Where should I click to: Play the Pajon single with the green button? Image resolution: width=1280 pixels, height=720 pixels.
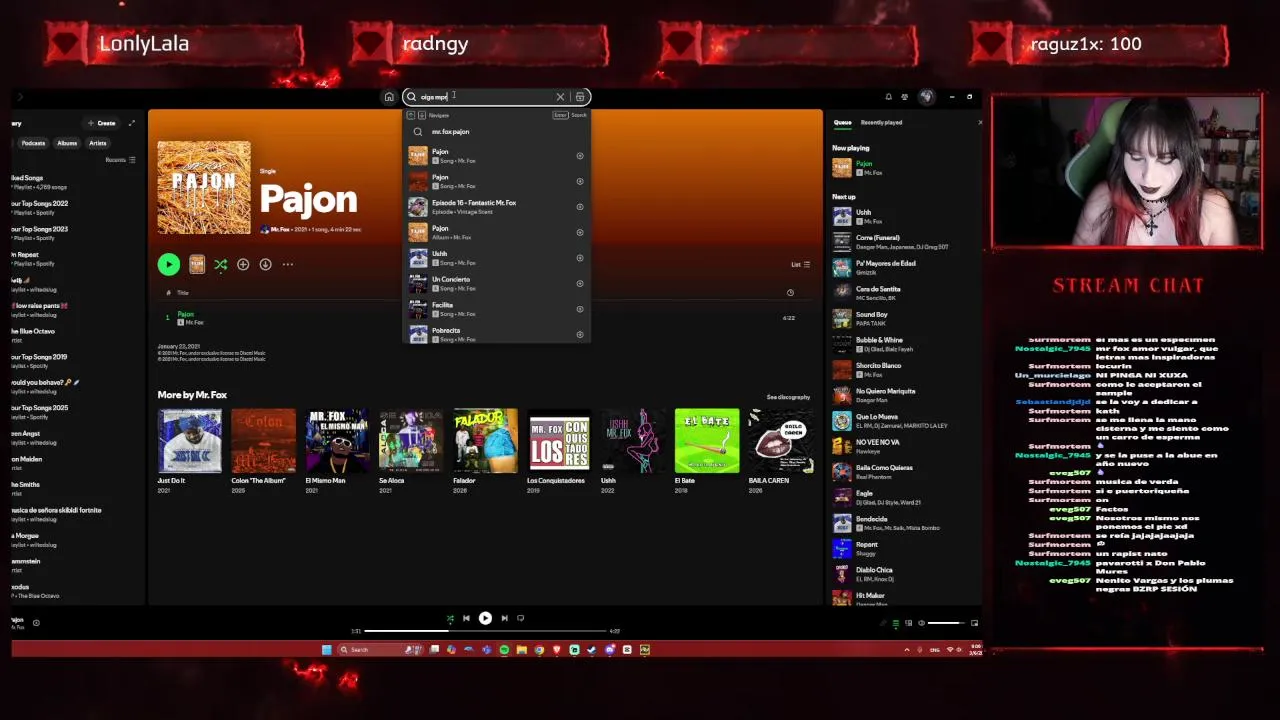click(x=168, y=264)
